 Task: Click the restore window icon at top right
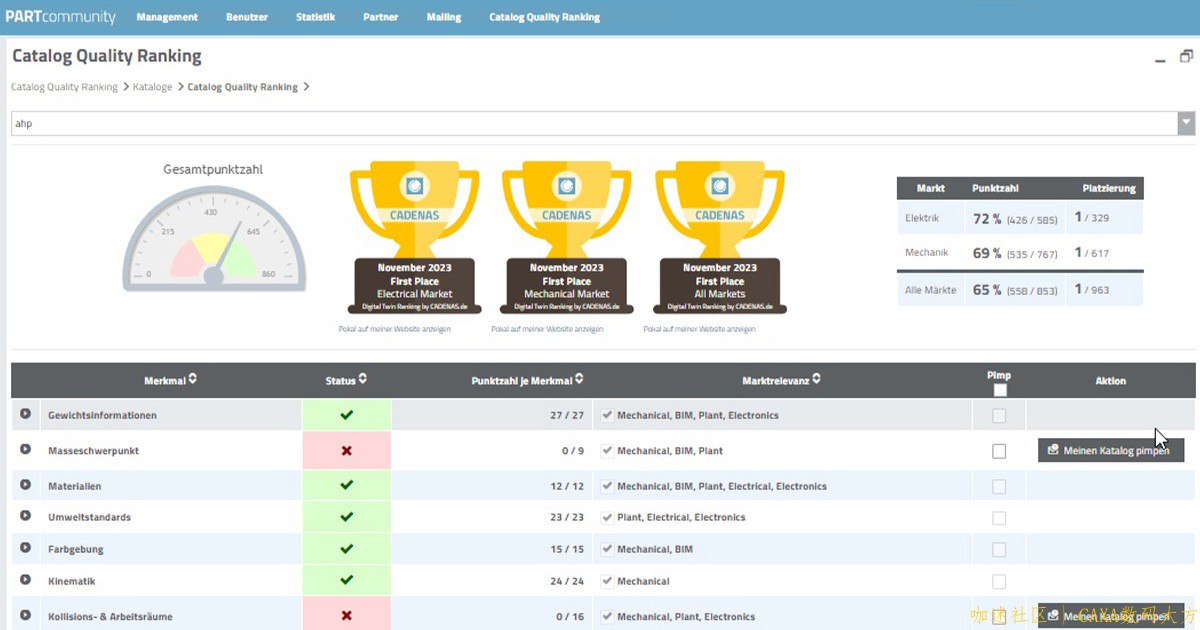[x=1186, y=57]
